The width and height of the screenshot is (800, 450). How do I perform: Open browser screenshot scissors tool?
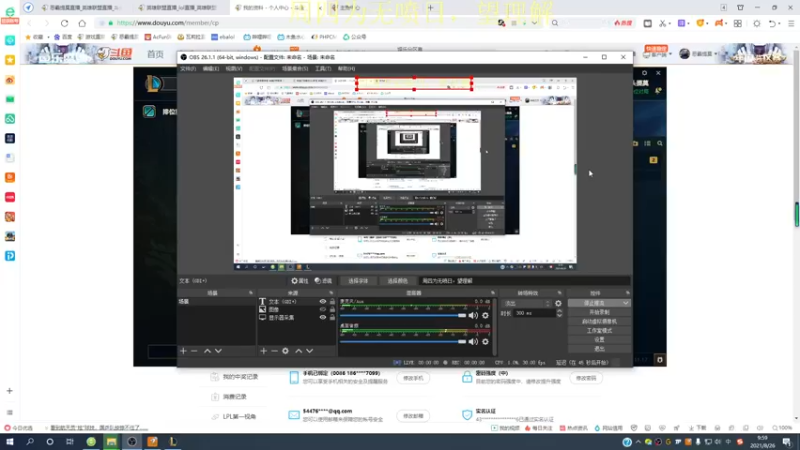coord(662,23)
